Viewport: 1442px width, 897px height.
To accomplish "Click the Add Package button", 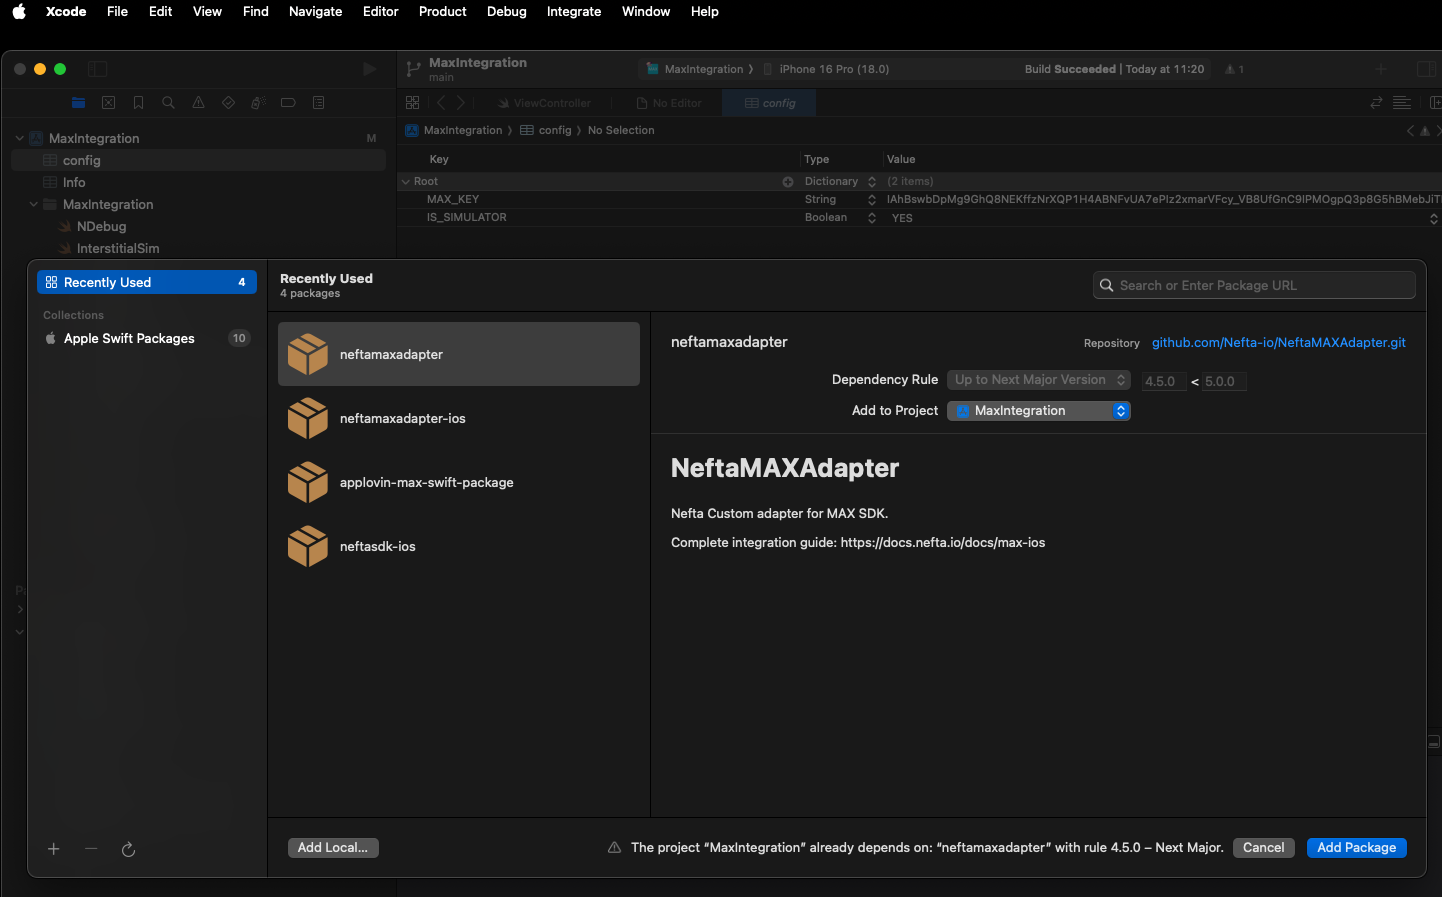I will (x=1356, y=848).
